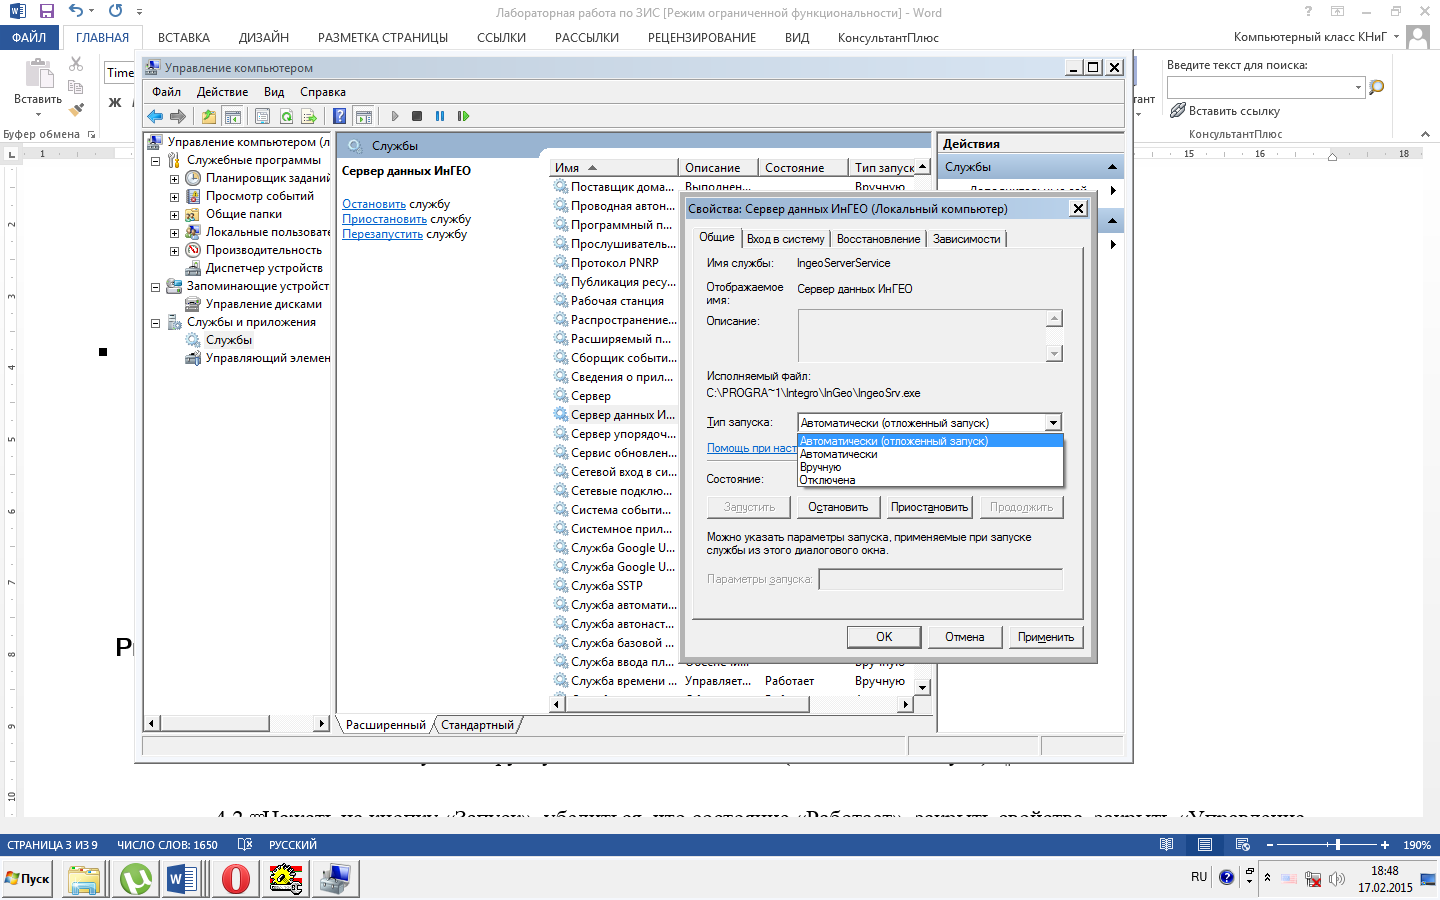Click the Pause service icon
Image resolution: width=1440 pixels, height=900 pixels.
(x=440, y=116)
